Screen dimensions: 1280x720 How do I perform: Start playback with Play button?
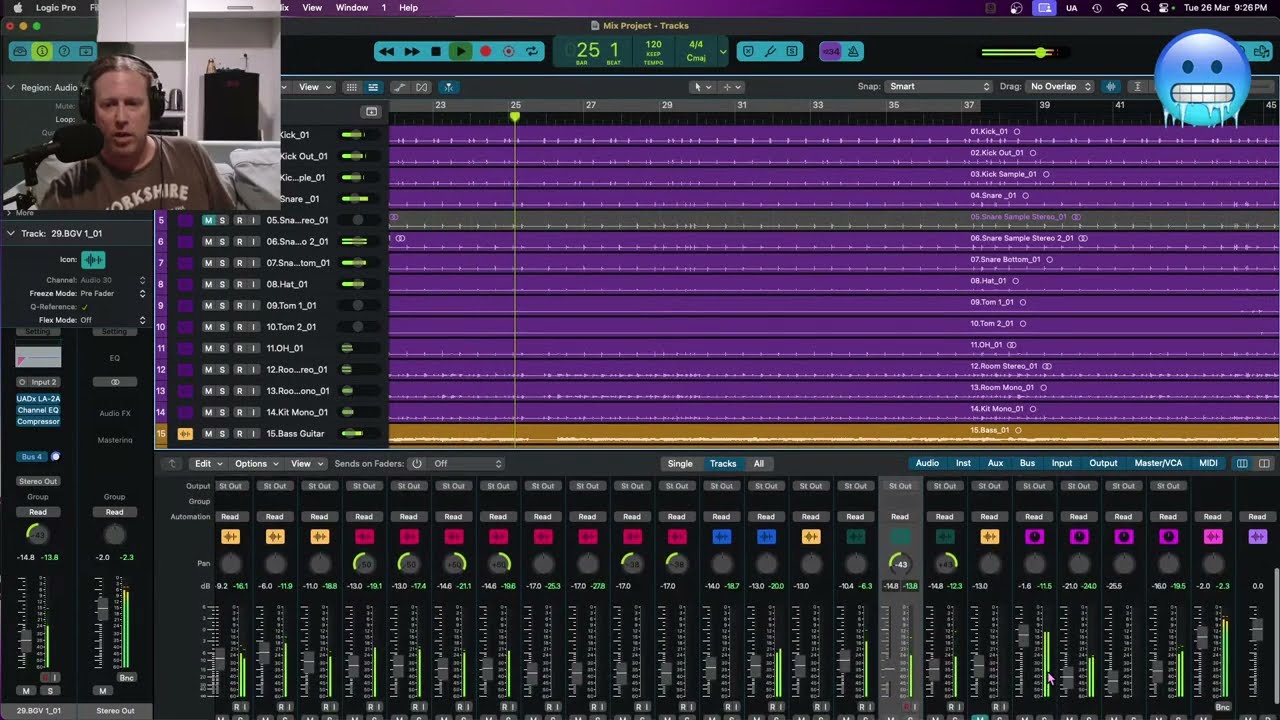460,51
